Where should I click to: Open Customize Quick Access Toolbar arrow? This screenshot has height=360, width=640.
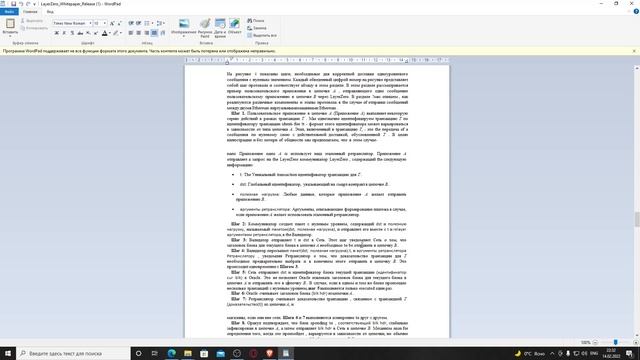tap(35, 4)
